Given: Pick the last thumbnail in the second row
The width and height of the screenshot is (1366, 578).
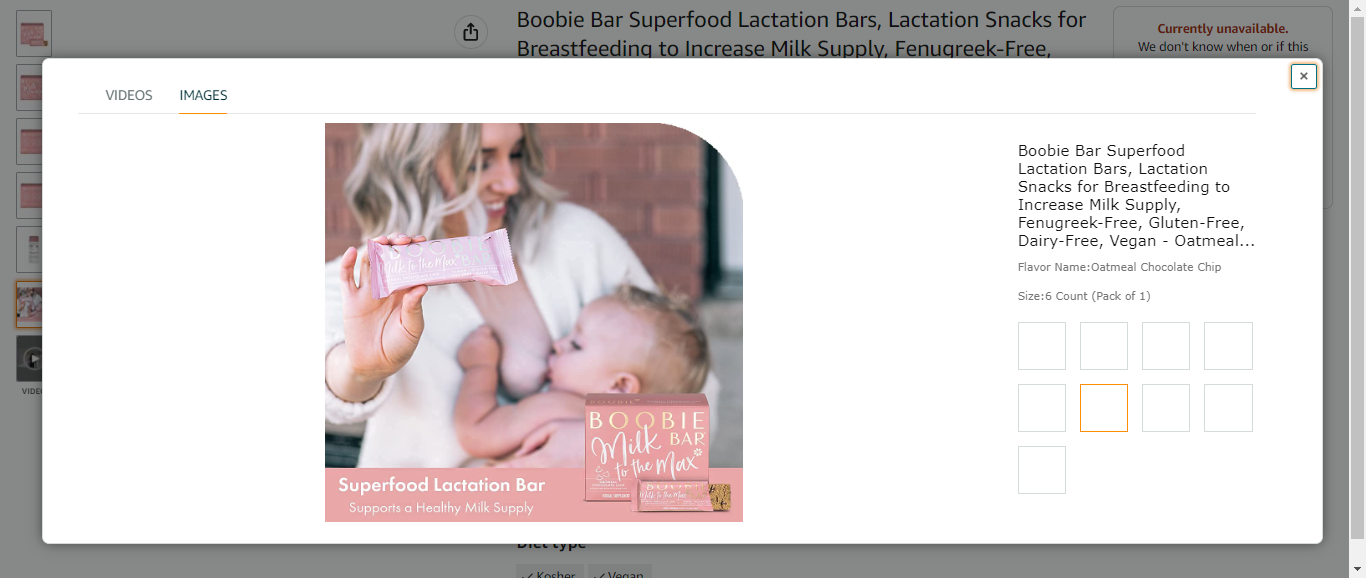Looking at the screenshot, I should 1228,408.
